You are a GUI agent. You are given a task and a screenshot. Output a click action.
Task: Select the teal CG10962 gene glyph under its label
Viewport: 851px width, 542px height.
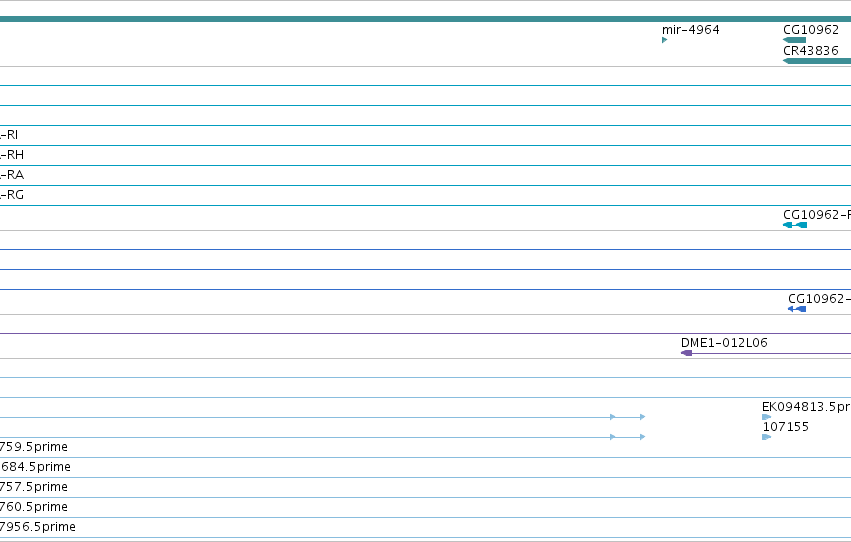coord(795,40)
